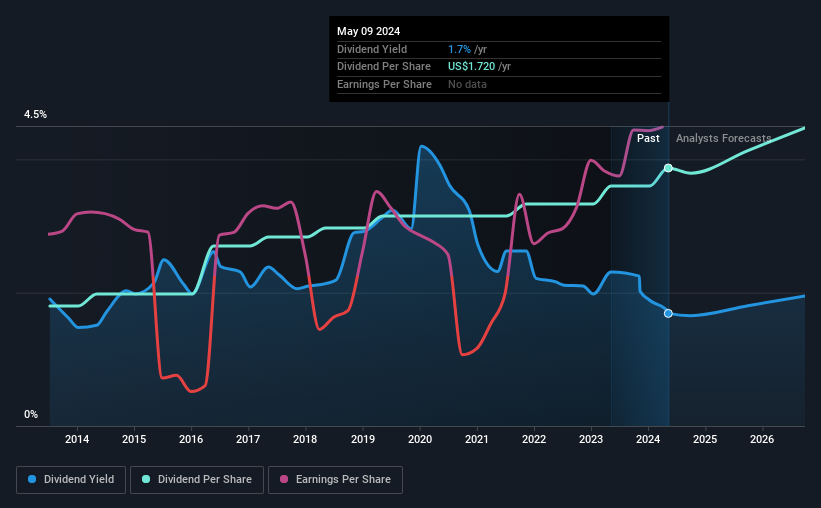The width and height of the screenshot is (821, 508).
Task: Toggle the Earnings Per Share legend series
Action: pyautogui.click(x=335, y=480)
